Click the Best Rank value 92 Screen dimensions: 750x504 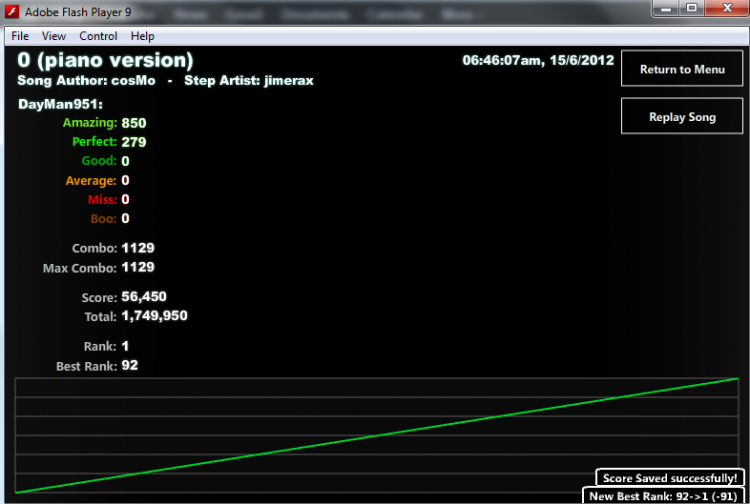coord(130,365)
